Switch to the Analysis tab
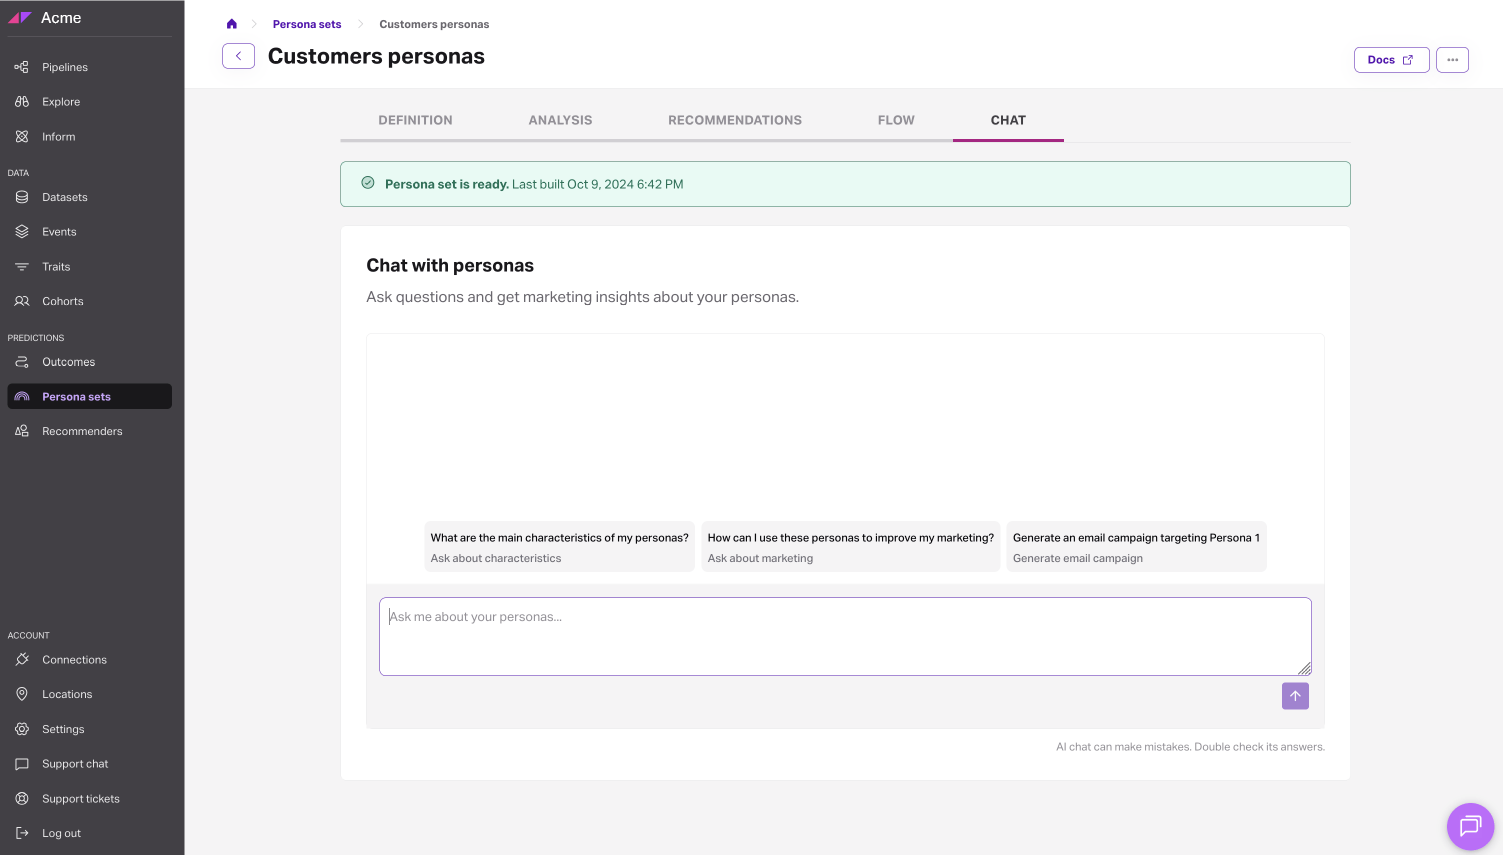The width and height of the screenshot is (1503, 855). [560, 120]
